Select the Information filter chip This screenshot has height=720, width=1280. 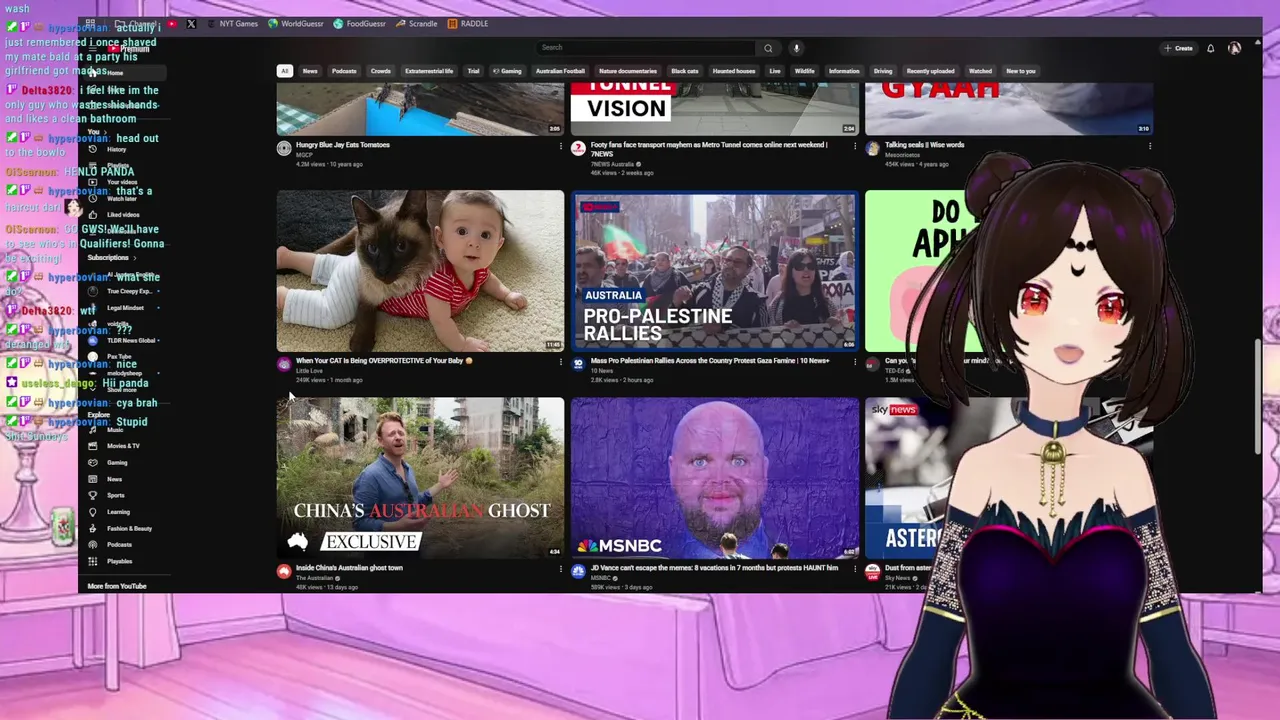[844, 71]
